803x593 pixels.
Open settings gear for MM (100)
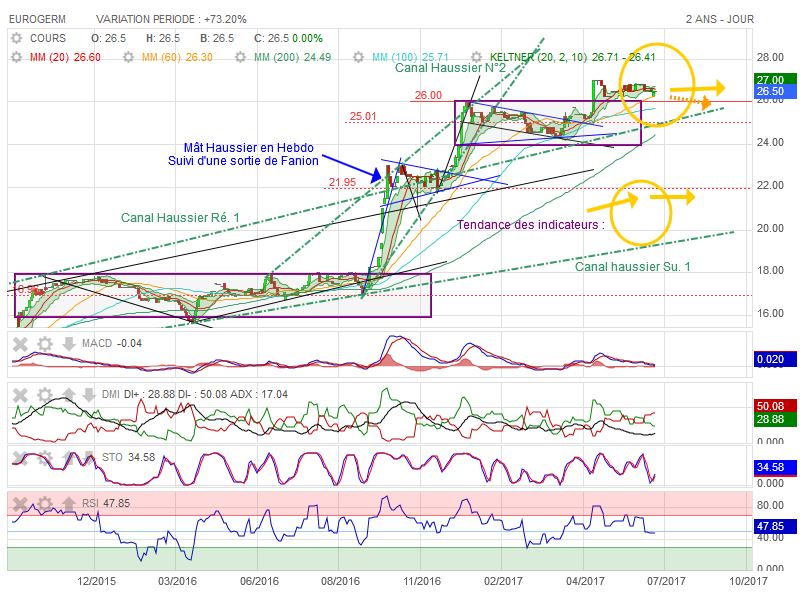point(358,57)
